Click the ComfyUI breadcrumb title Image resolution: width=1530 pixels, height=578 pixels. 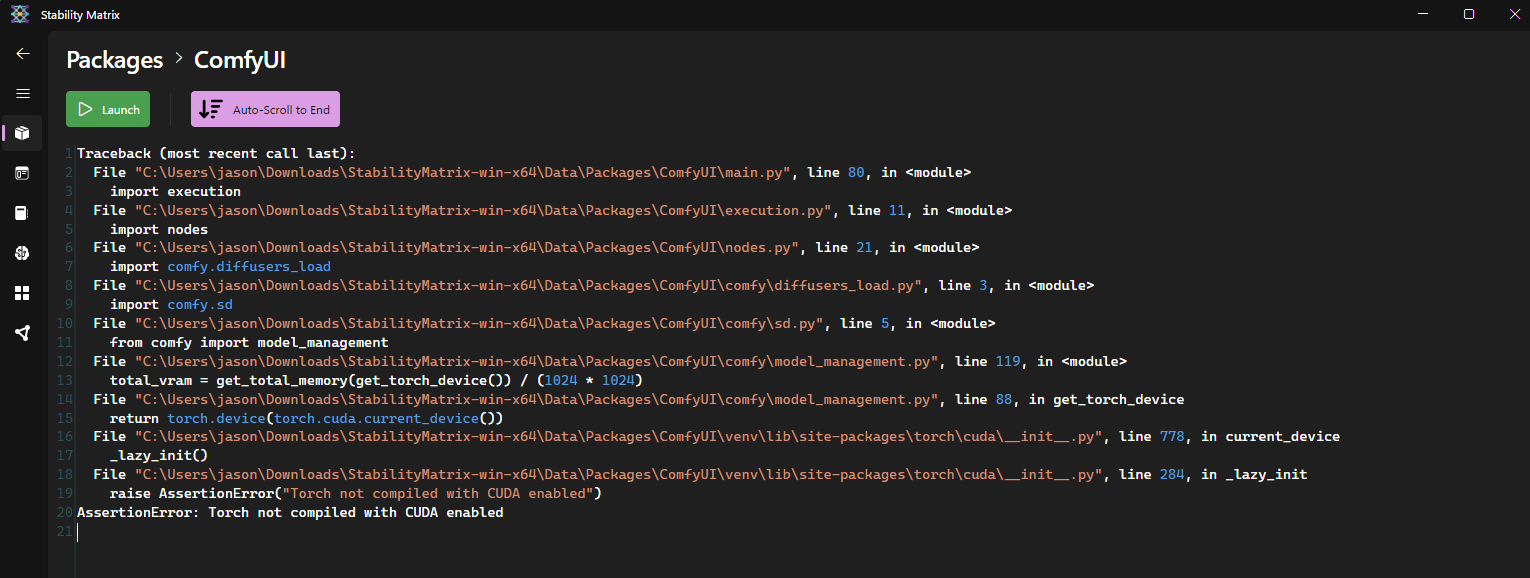pos(240,60)
